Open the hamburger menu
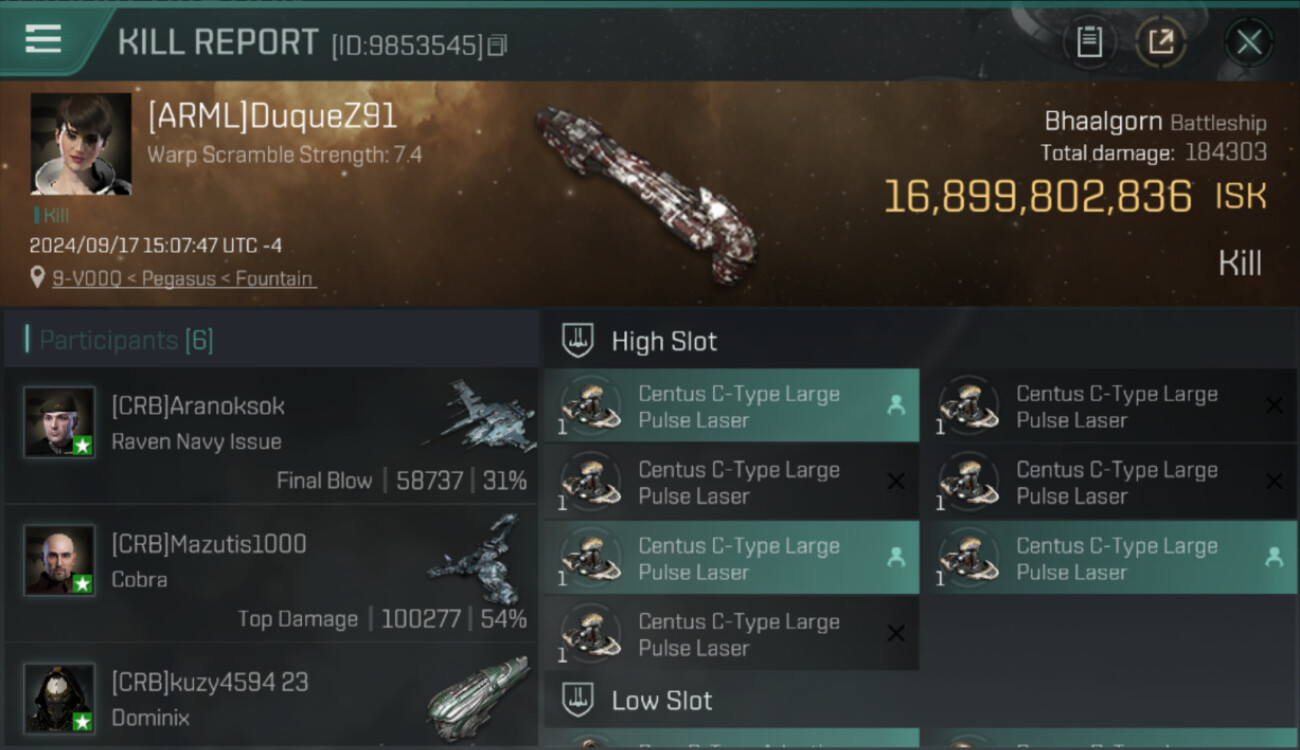 click(43, 40)
